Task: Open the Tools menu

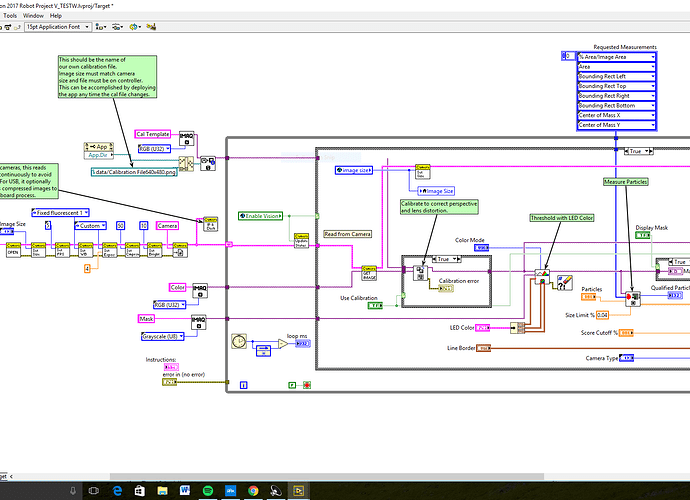Action: [x=10, y=15]
